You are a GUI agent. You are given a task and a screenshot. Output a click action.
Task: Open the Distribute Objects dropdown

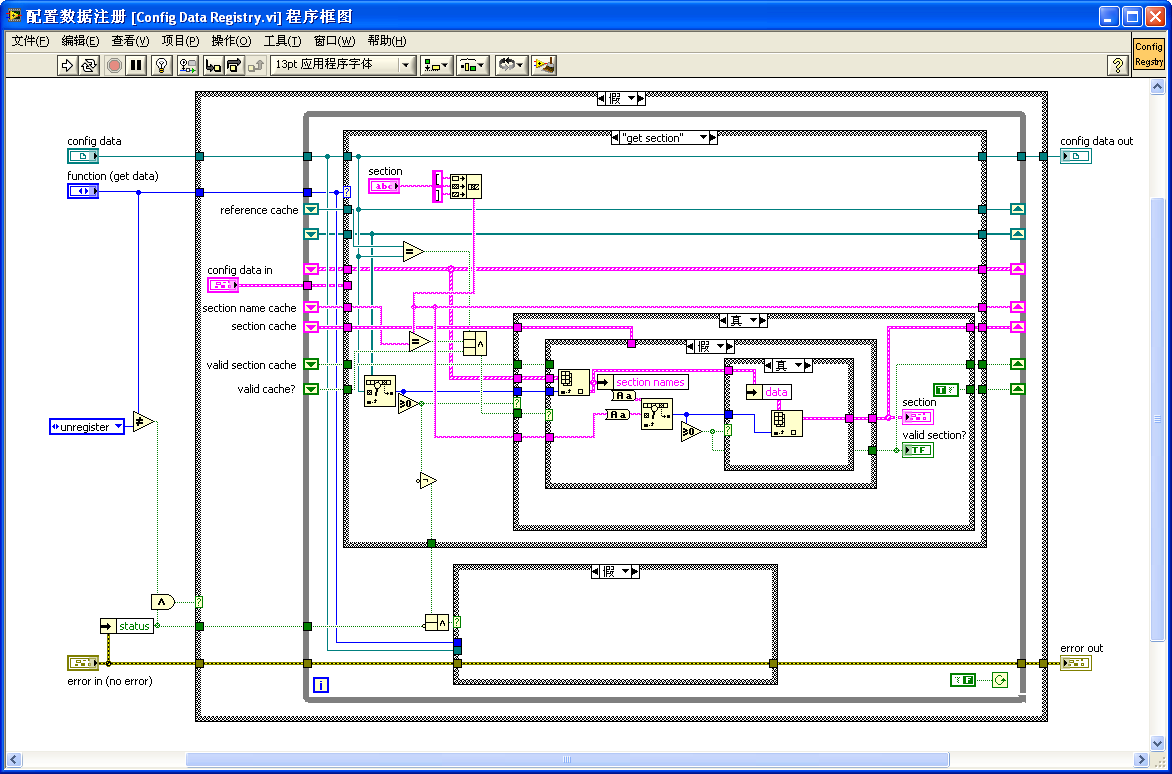tap(472, 65)
